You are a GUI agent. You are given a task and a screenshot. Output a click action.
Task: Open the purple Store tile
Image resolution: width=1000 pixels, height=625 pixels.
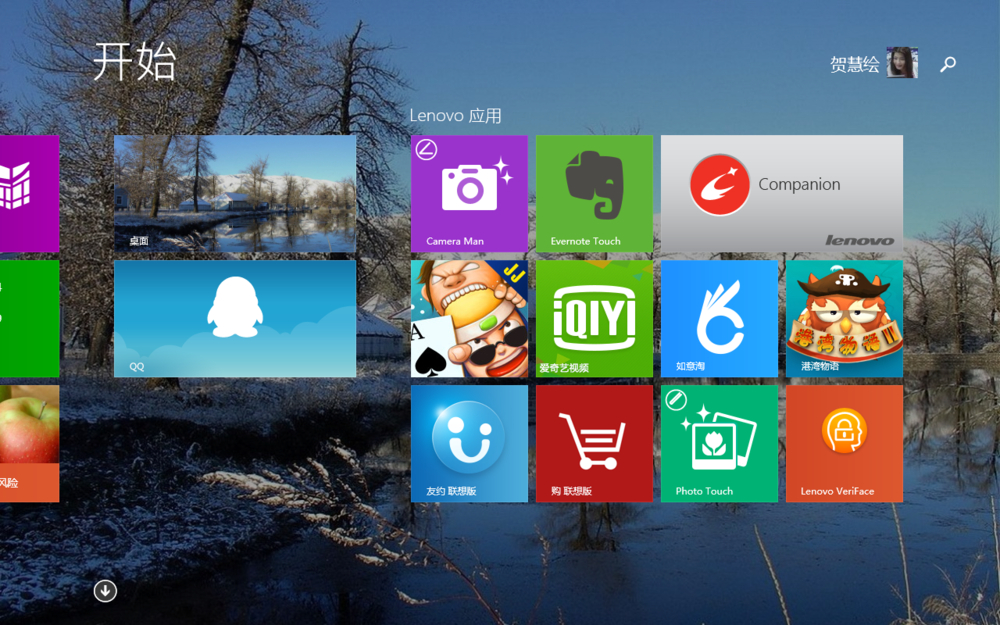29,193
